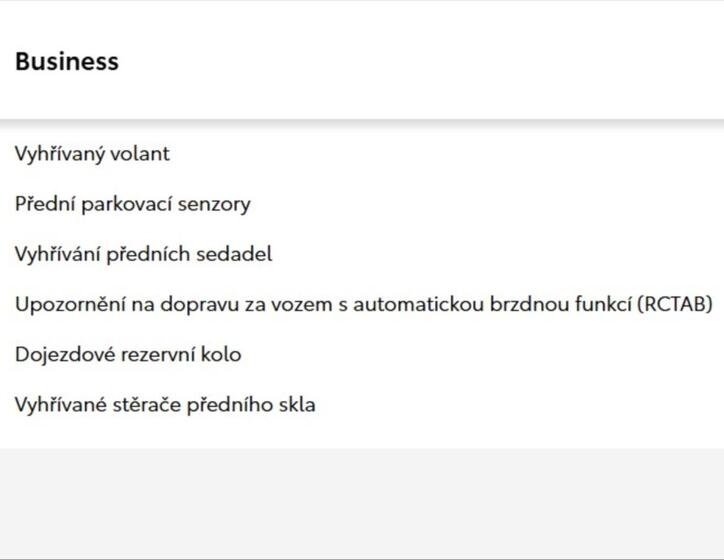Click the gray empty area below the list
Image resolution: width=724 pixels, height=560 pixels.
tap(362, 500)
